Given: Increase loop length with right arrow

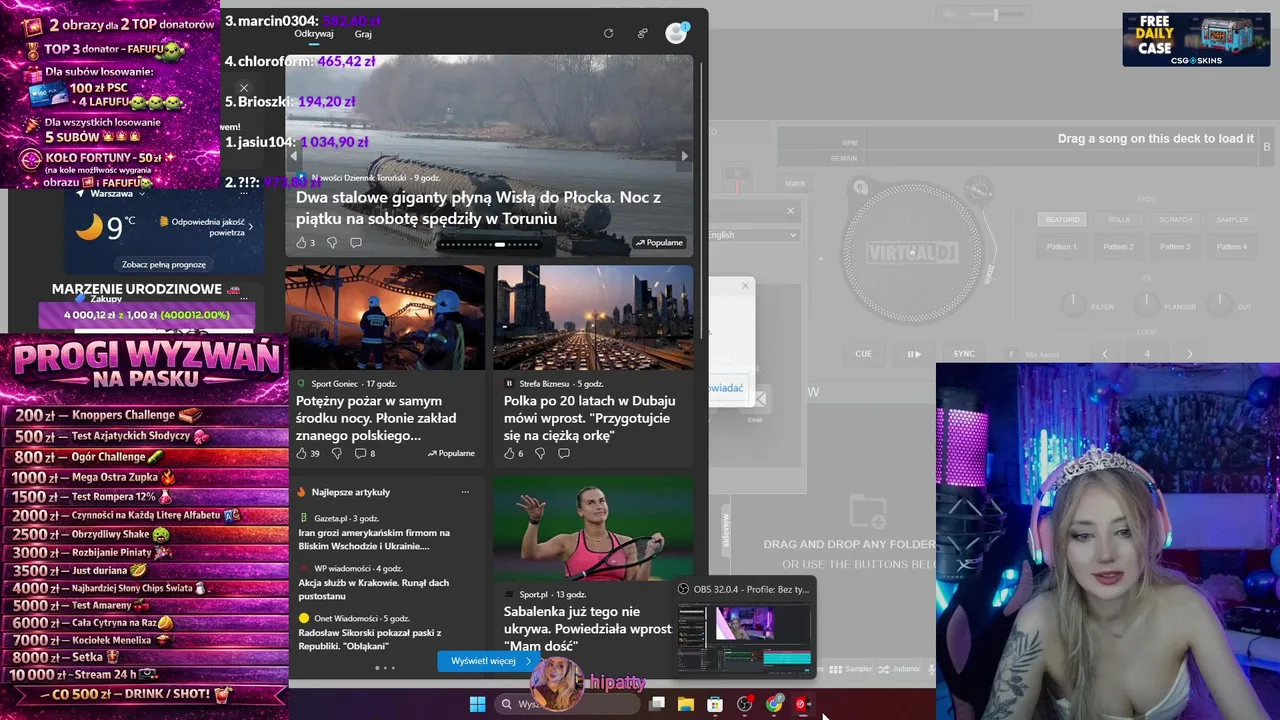Looking at the screenshot, I should point(1189,354).
